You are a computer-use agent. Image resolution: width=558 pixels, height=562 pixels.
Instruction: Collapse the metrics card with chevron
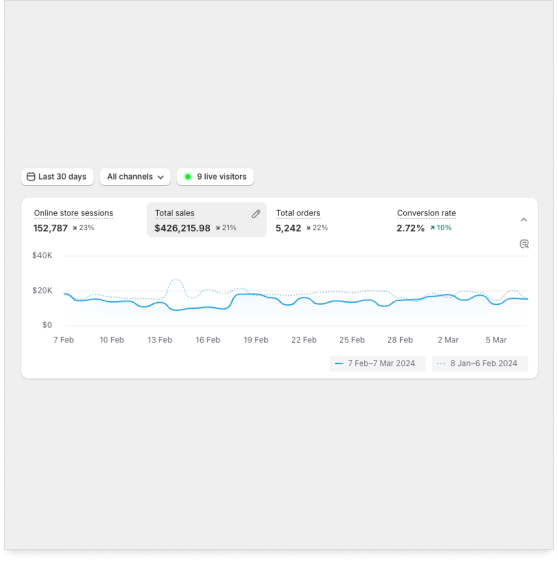[524, 220]
